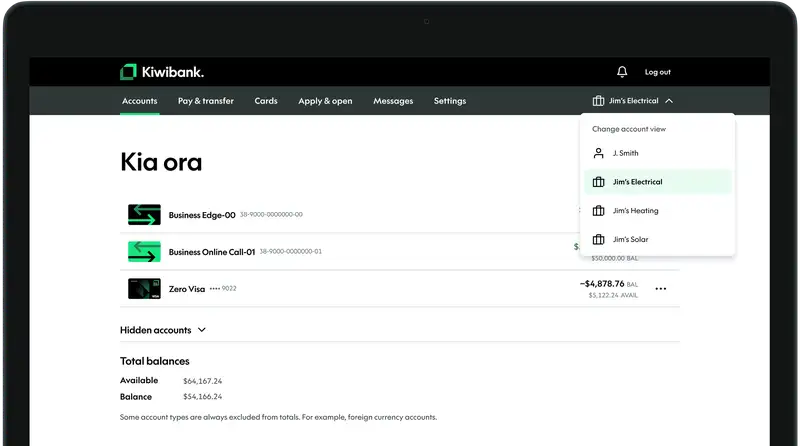Click the Zero Visa masked number 9022
This screenshot has height=446, width=800.
click(x=223, y=288)
